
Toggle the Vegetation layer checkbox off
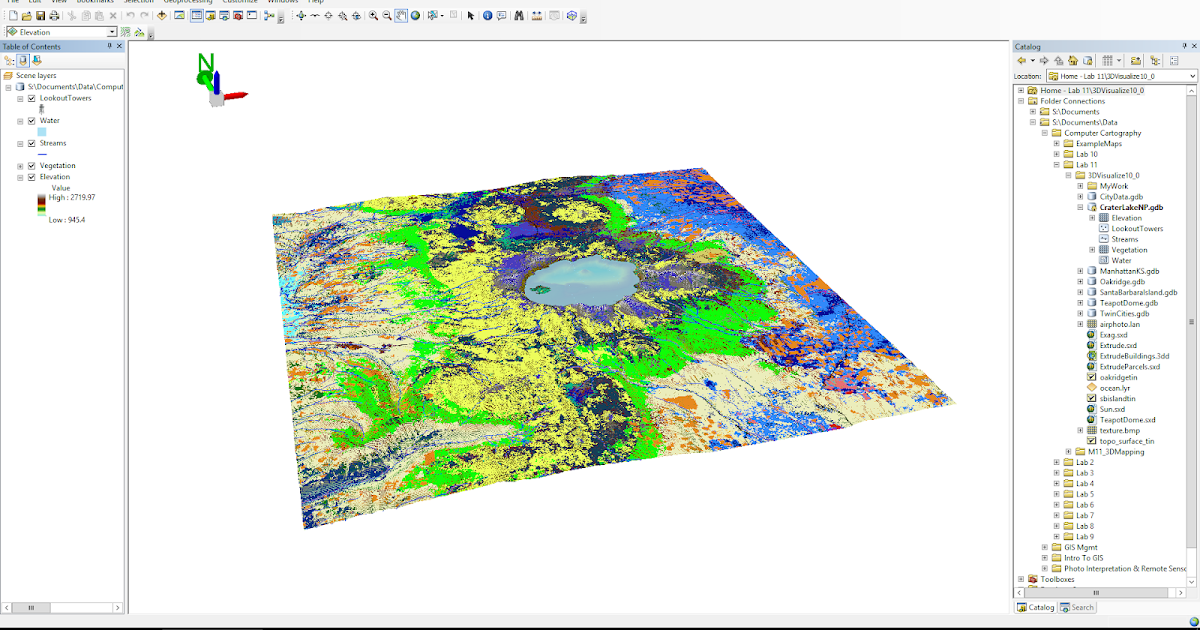pos(31,166)
